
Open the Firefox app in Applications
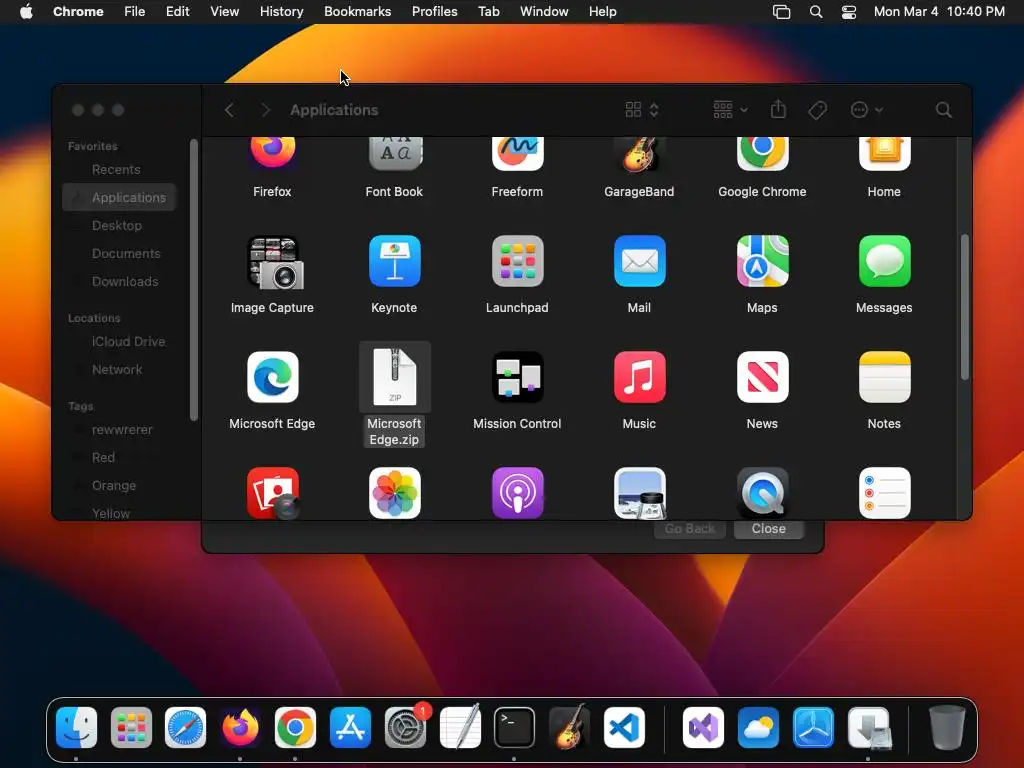(272, 153)
